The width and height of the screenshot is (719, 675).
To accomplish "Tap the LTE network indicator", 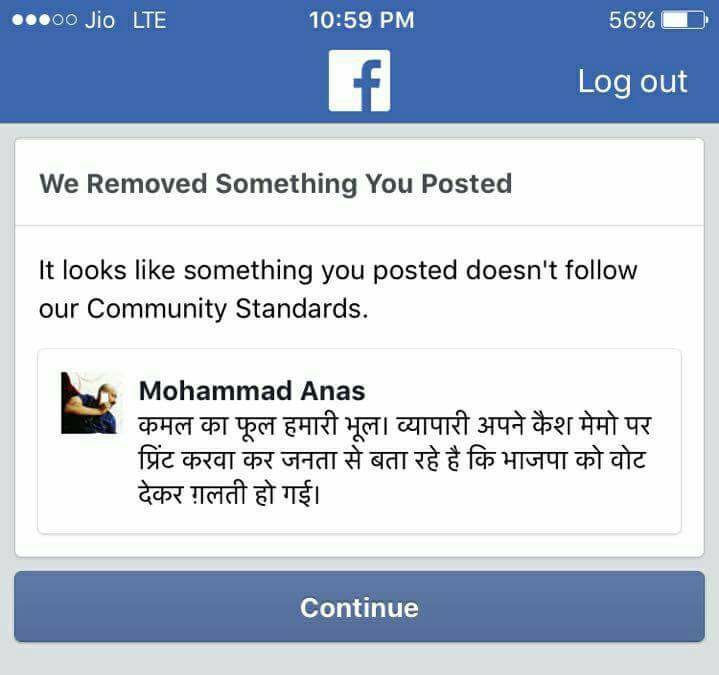I will pyautogui.click(x=149, y=21).
